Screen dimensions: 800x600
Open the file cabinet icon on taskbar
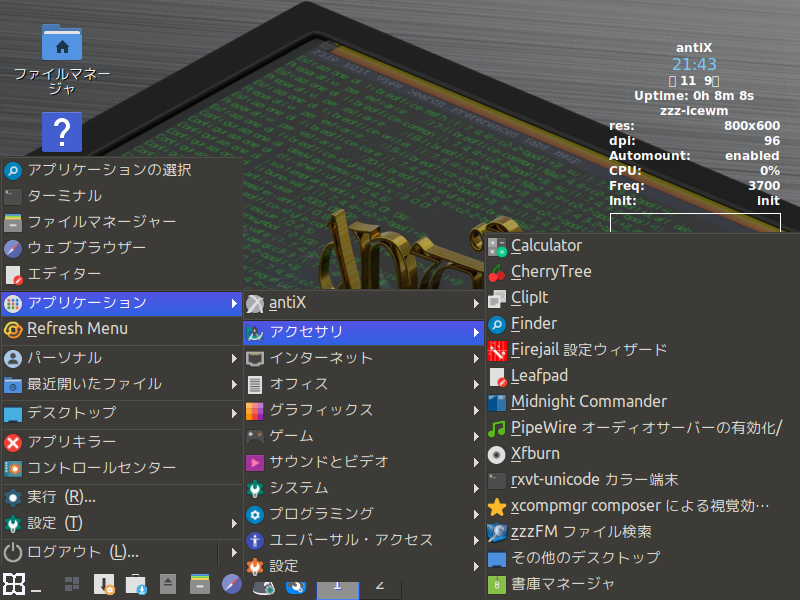pyautogui.click(x=199, y=584)
